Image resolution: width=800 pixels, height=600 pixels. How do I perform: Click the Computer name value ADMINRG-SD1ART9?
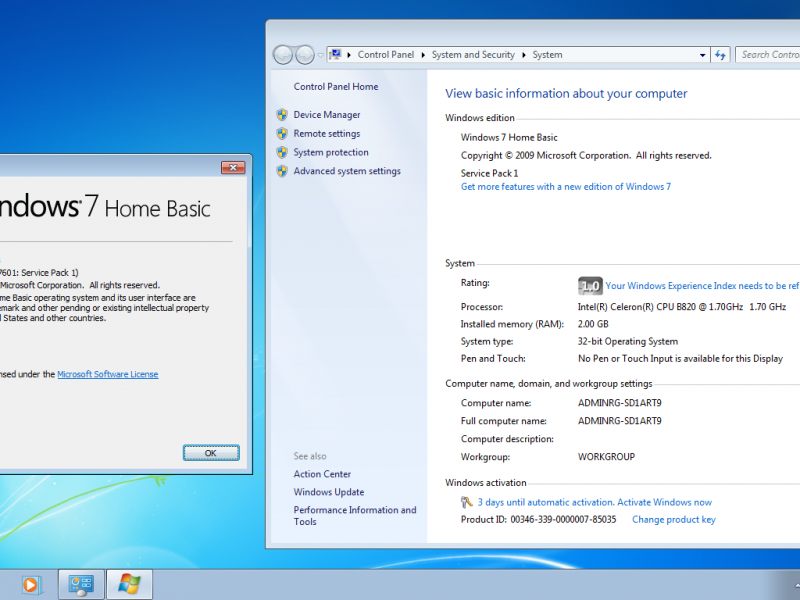point(619,403)
